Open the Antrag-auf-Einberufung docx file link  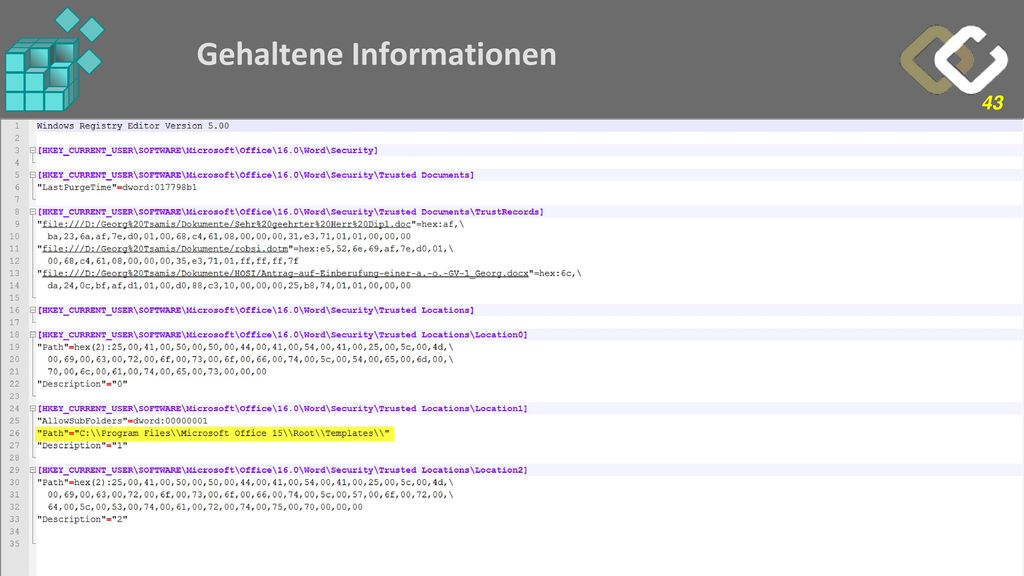pyautogui.click(x=285, y=274)
